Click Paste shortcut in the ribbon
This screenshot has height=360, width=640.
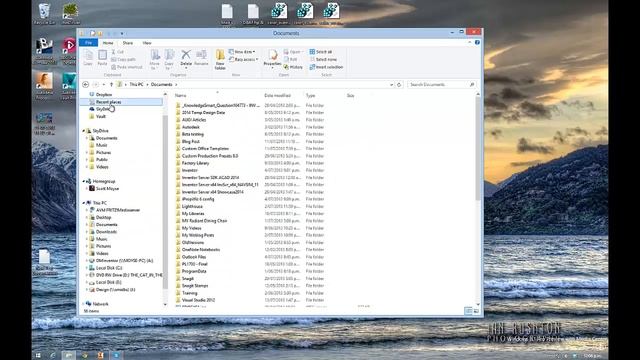(x=127, y=67)
